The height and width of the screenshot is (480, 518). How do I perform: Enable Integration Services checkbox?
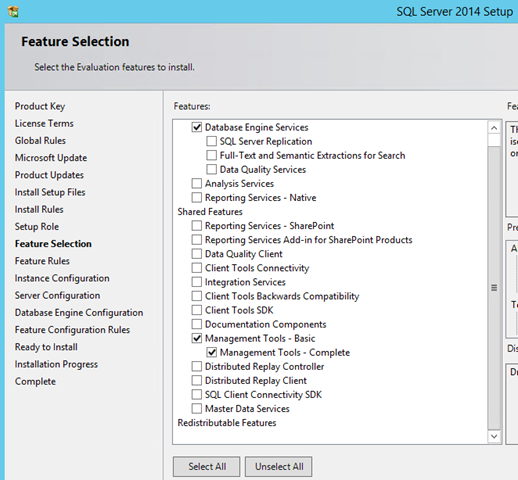pos(197,282)
